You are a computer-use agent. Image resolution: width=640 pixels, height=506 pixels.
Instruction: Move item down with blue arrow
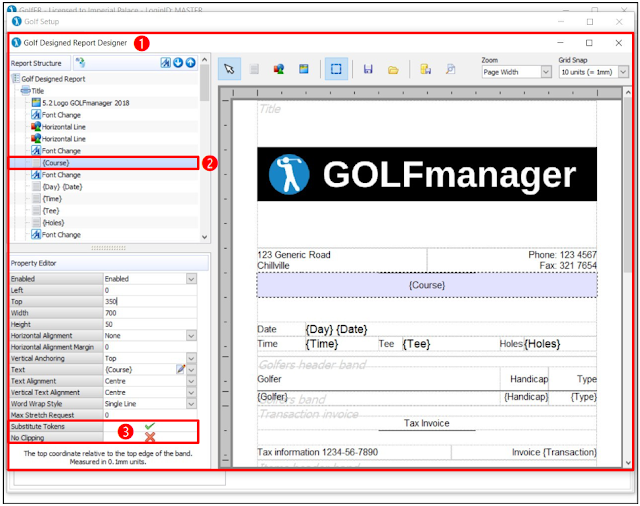coord(178,62)
